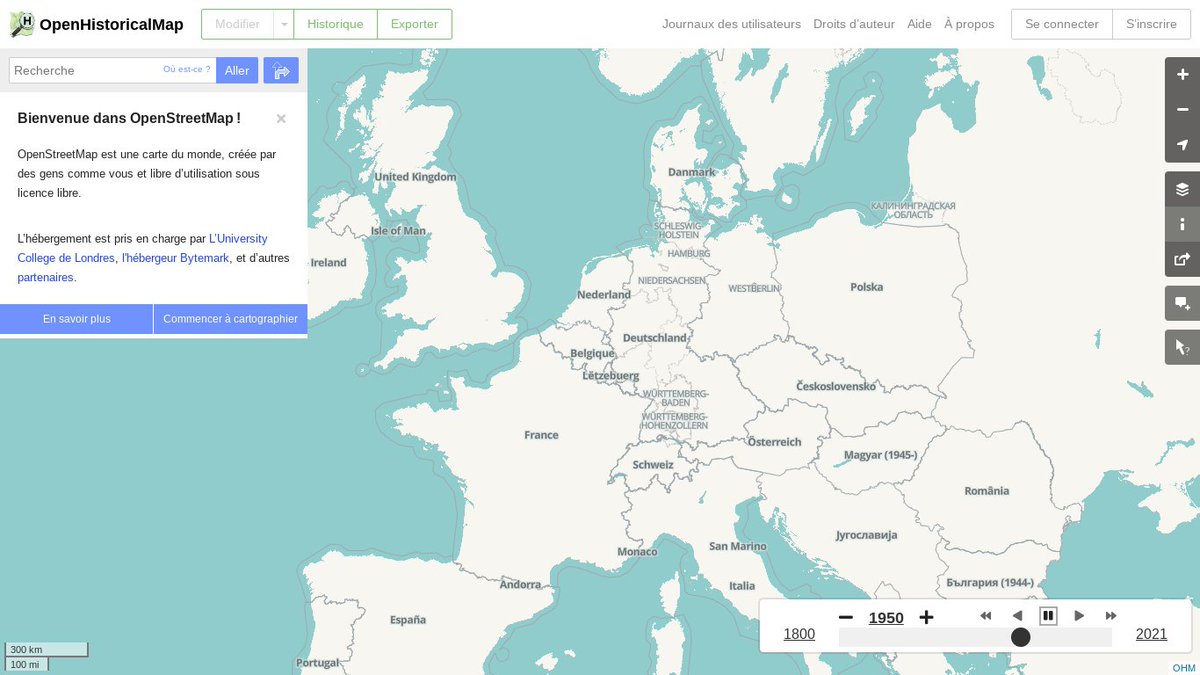Click OpenHistoricalMap title text
This screenshot has width=1200, height=675.
(x=111, y=24)
